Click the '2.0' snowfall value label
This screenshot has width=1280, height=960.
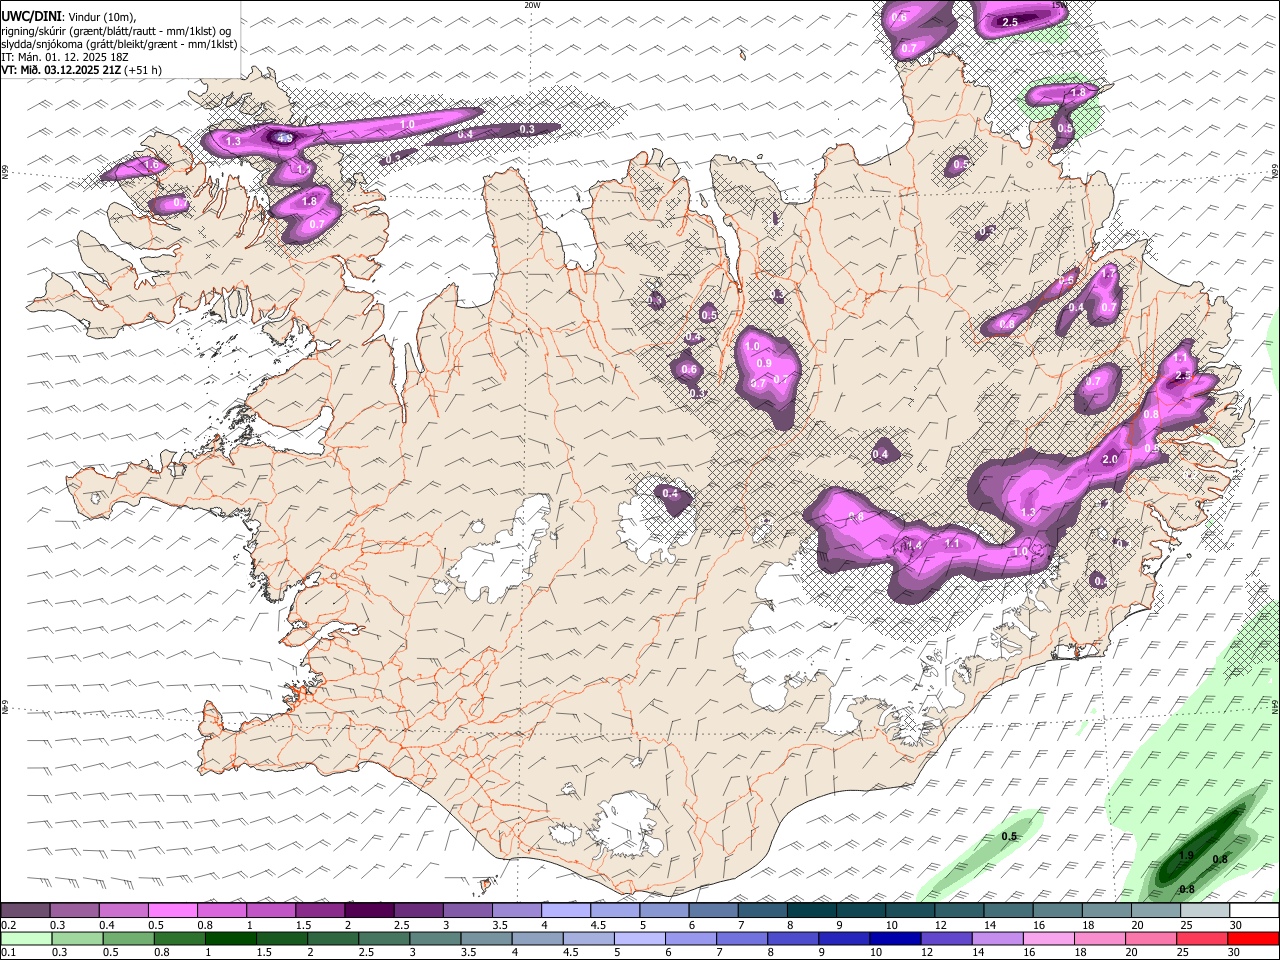(x=1110, y=459)
